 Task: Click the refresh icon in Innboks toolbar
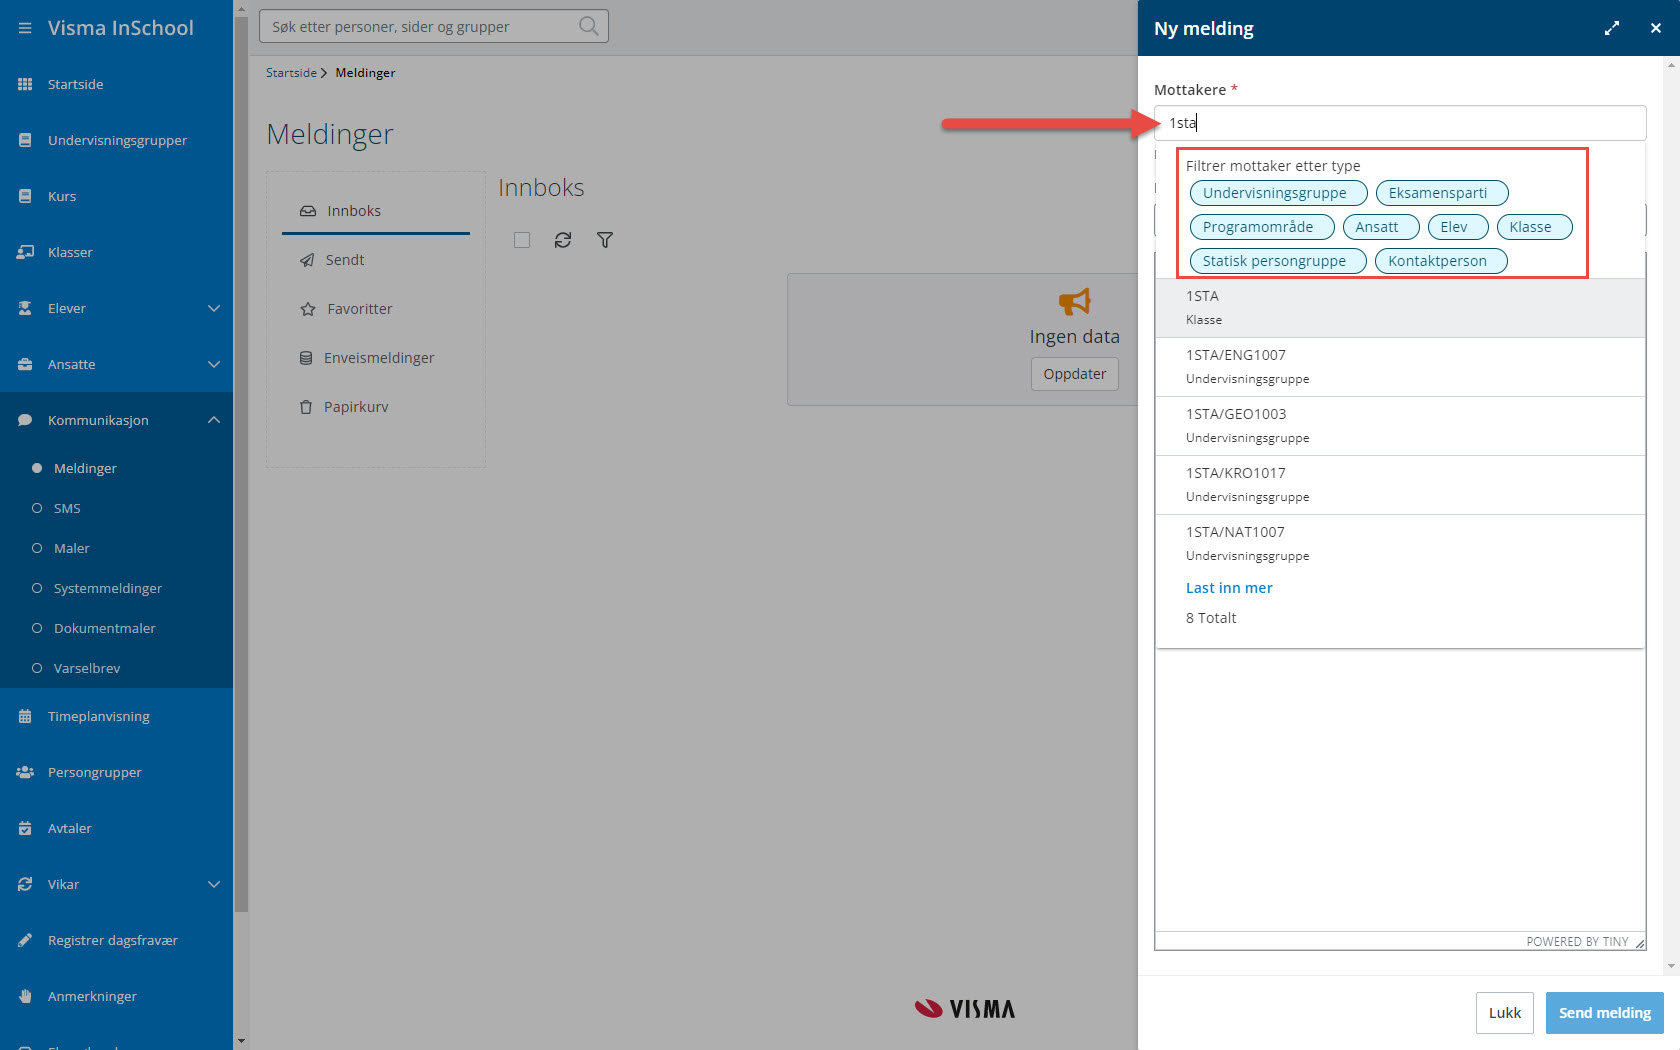pos(563,240)
